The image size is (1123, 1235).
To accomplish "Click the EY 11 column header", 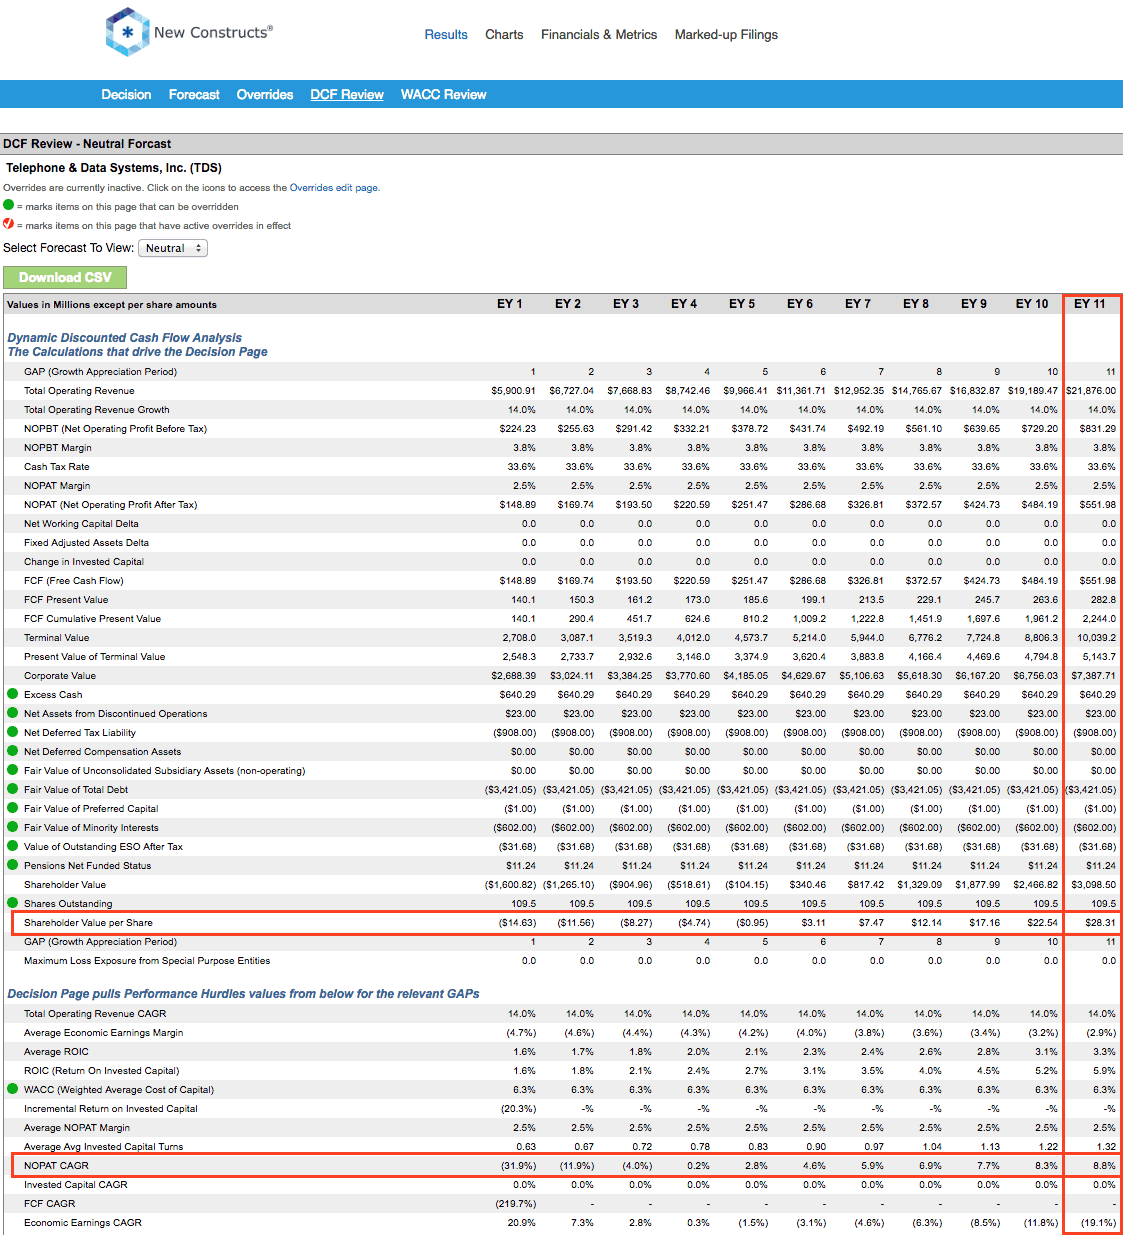I will click(1090, 304).
